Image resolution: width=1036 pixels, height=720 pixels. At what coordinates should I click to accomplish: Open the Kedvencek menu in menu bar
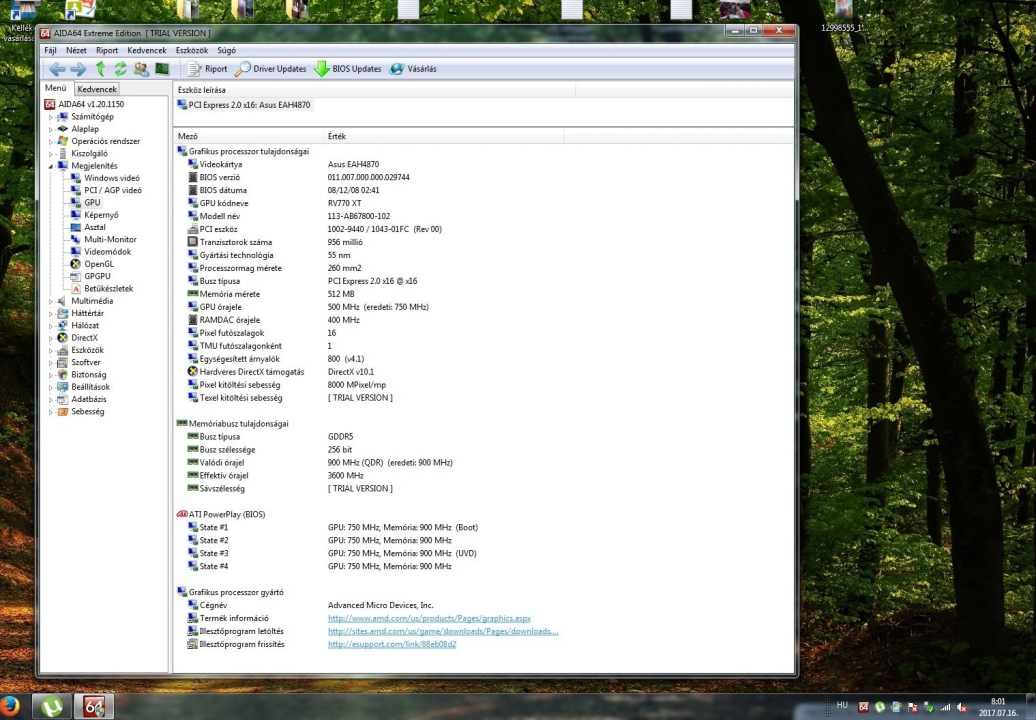tap(147, 50)
